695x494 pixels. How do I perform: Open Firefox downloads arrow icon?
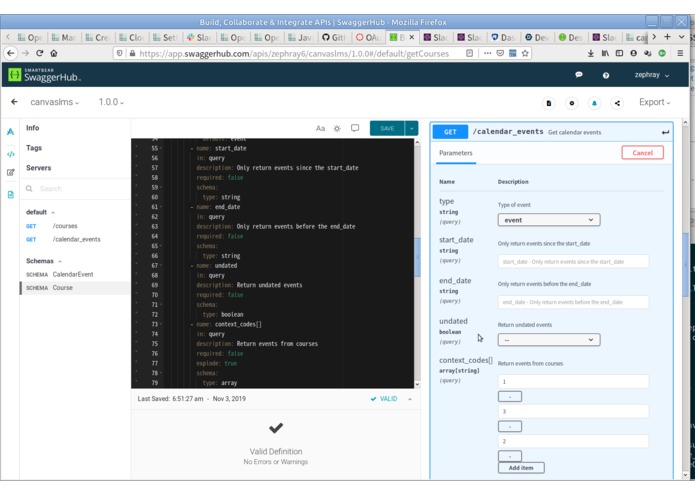point(591,53)
